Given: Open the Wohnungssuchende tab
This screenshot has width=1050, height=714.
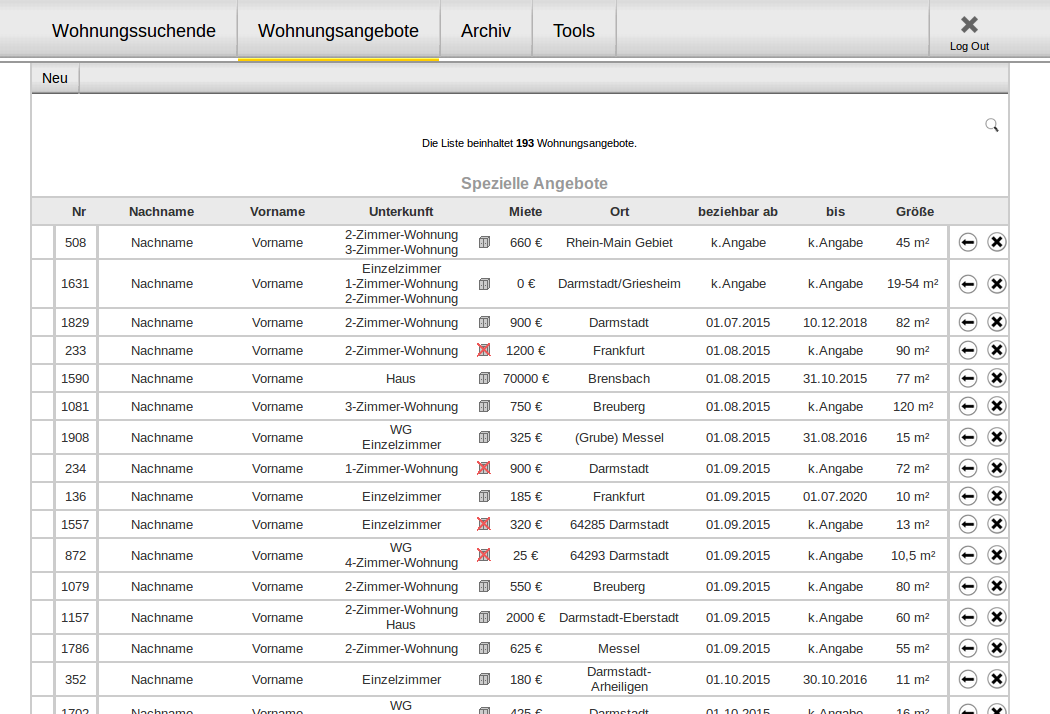Looking at the screenshot, I should click(x=134, y=31).
